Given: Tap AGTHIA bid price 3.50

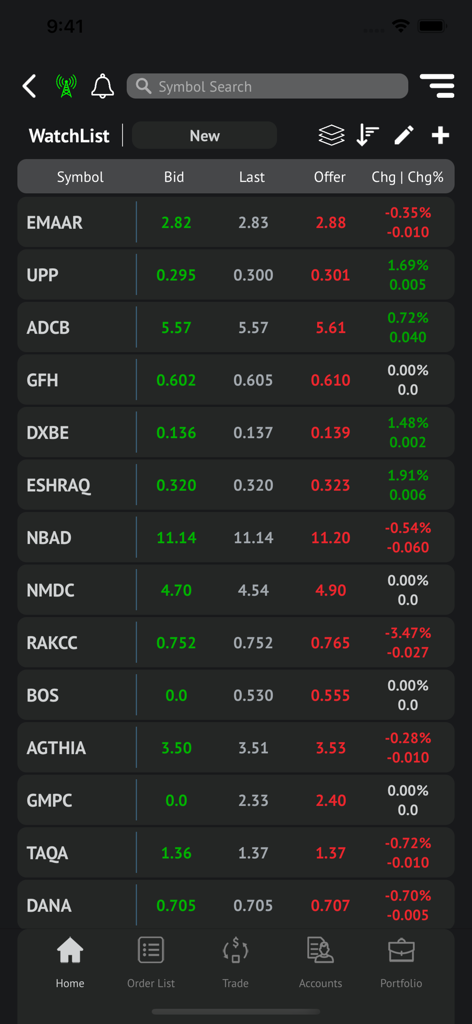Looking at the screenshot, I should click(x=176, y=748).
